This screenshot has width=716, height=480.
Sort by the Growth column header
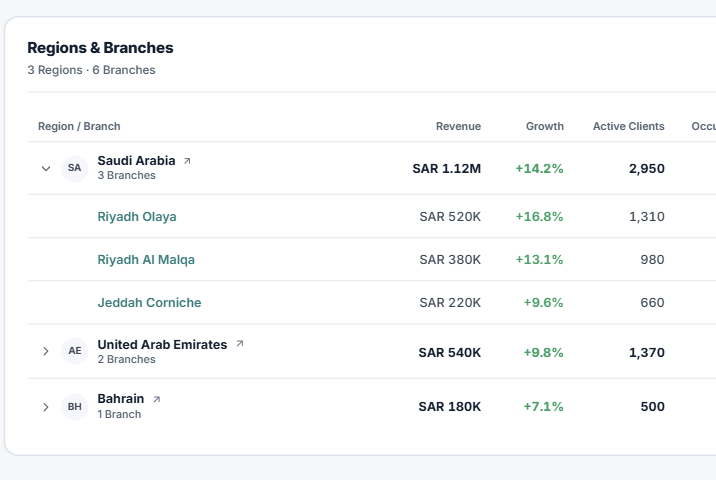click(545, 126)
